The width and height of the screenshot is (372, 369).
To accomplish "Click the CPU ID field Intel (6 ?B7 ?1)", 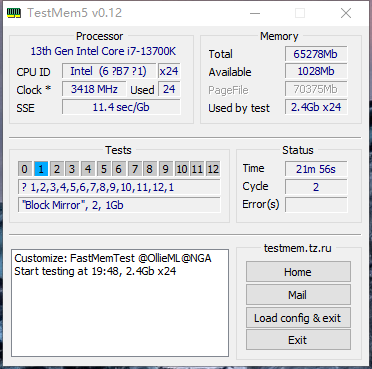I will (109, 71).
